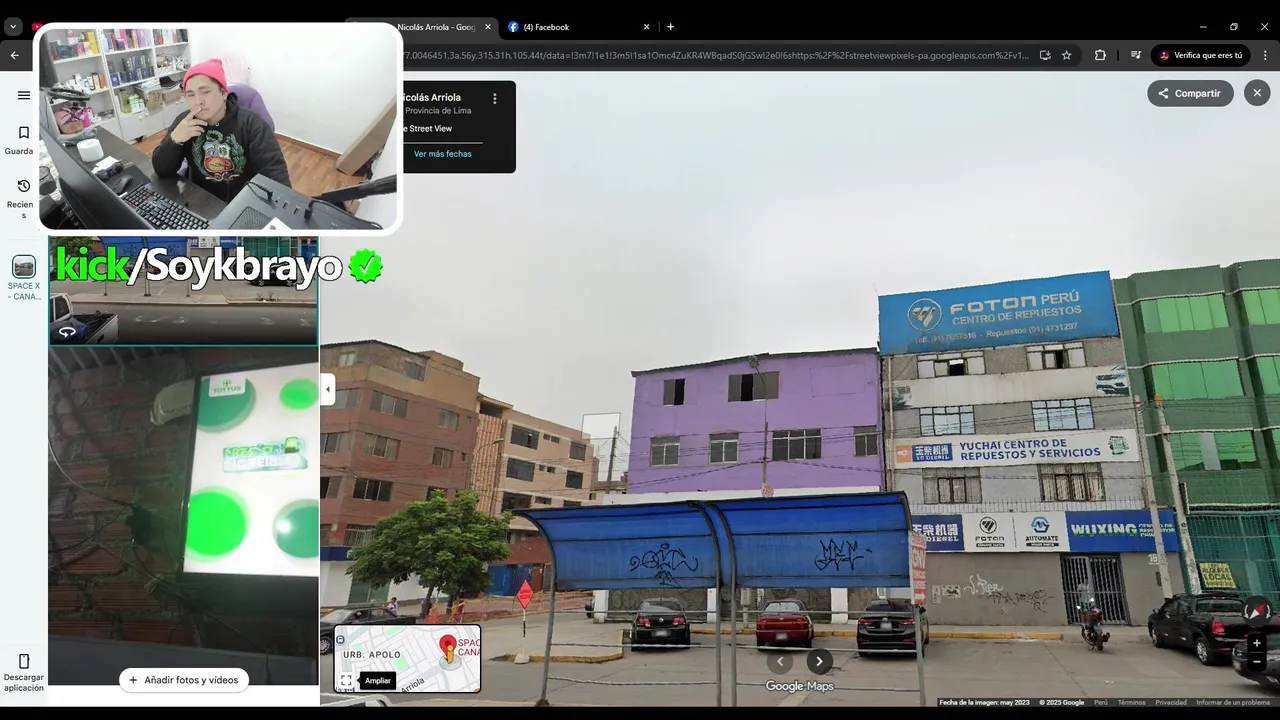This screenshot has height=720, width=1280.
Task: Click Añadir fotos y vídeos button
Action: (184, 680)
